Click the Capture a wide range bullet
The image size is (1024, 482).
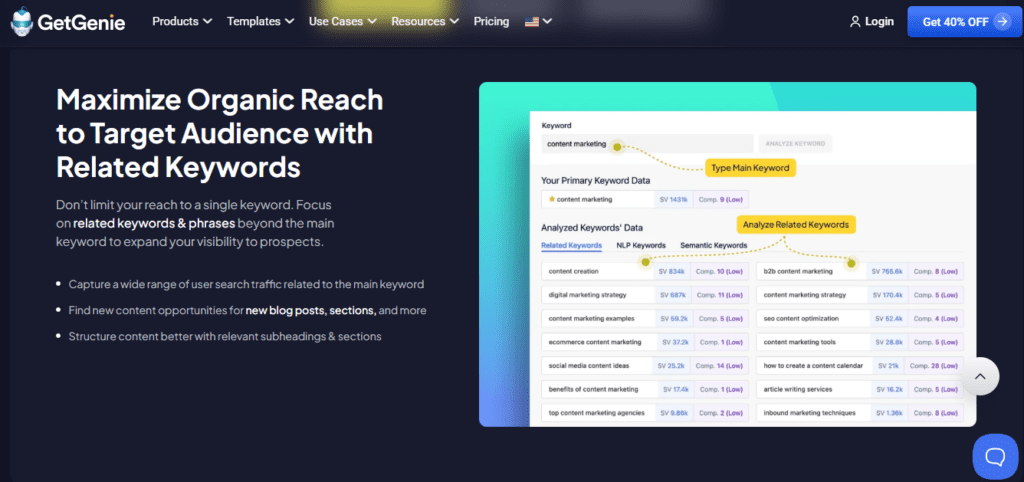[246, 284]
